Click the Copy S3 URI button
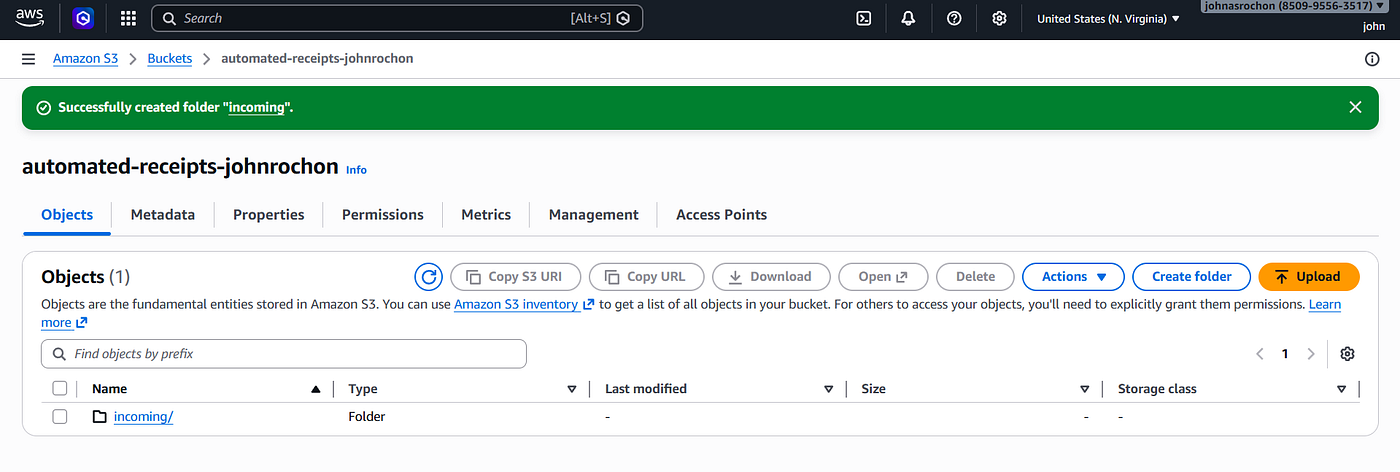 (x=515, y=277)
